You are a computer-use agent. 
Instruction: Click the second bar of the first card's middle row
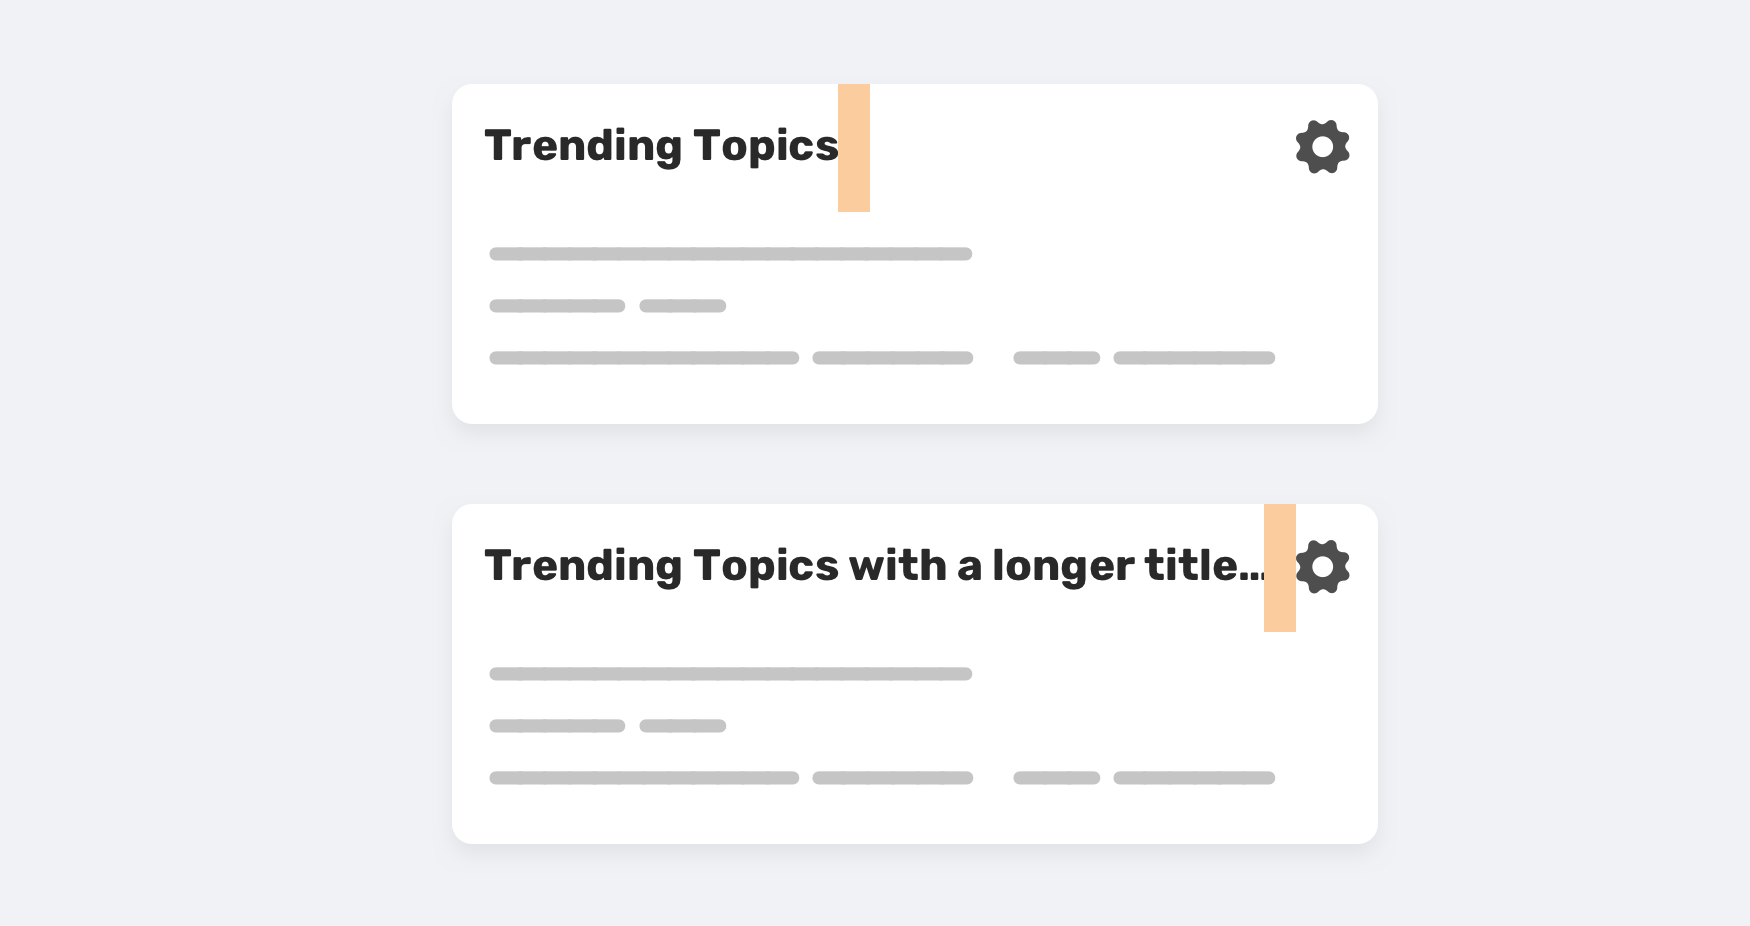(x=683, y=306)
